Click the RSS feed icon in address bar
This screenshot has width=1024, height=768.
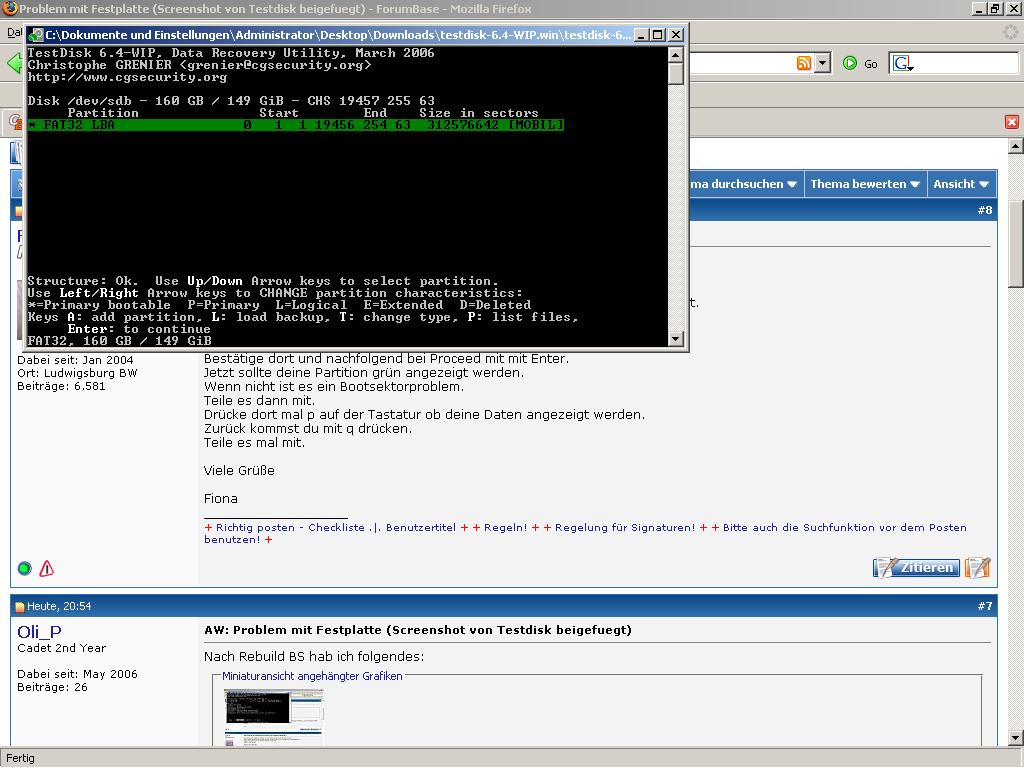coord(804,63)
